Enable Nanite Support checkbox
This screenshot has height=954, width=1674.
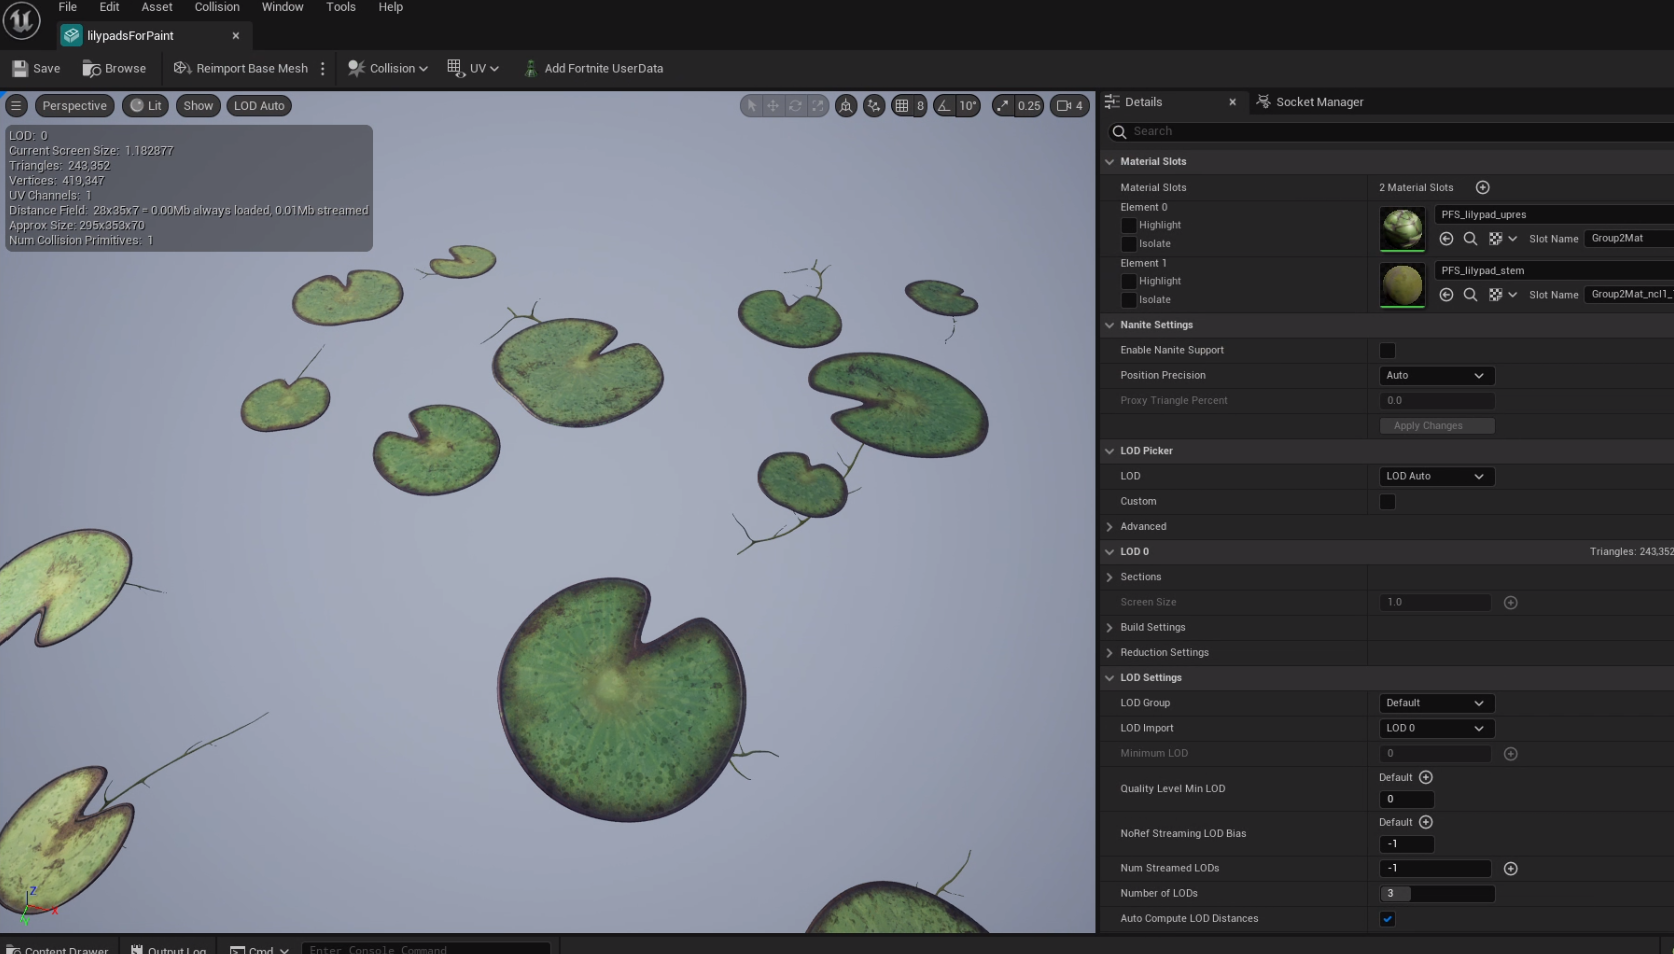pos(1387,350)
